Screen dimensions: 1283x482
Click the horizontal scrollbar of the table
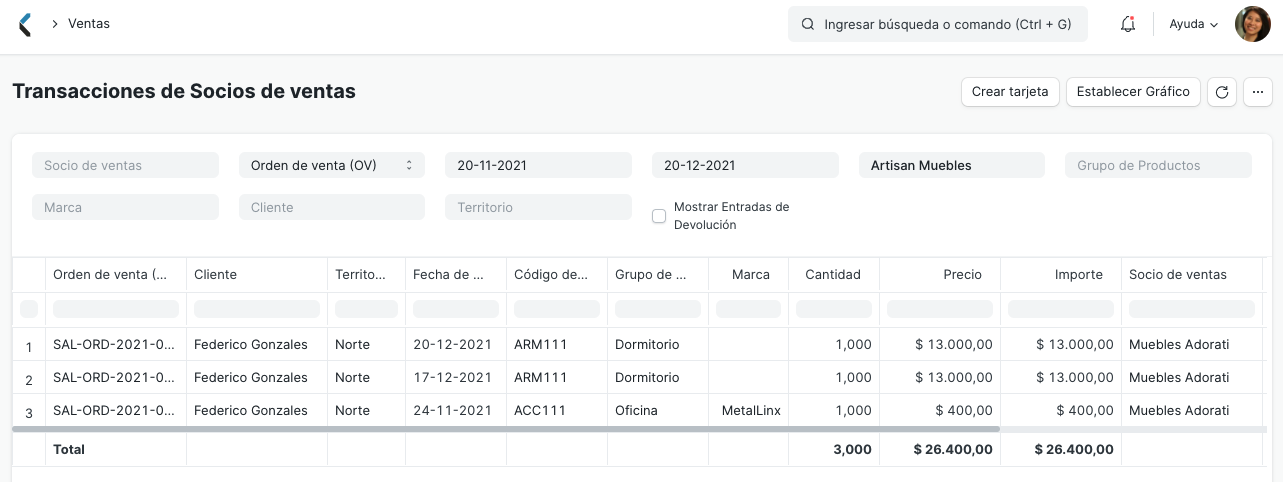(505, 429)
